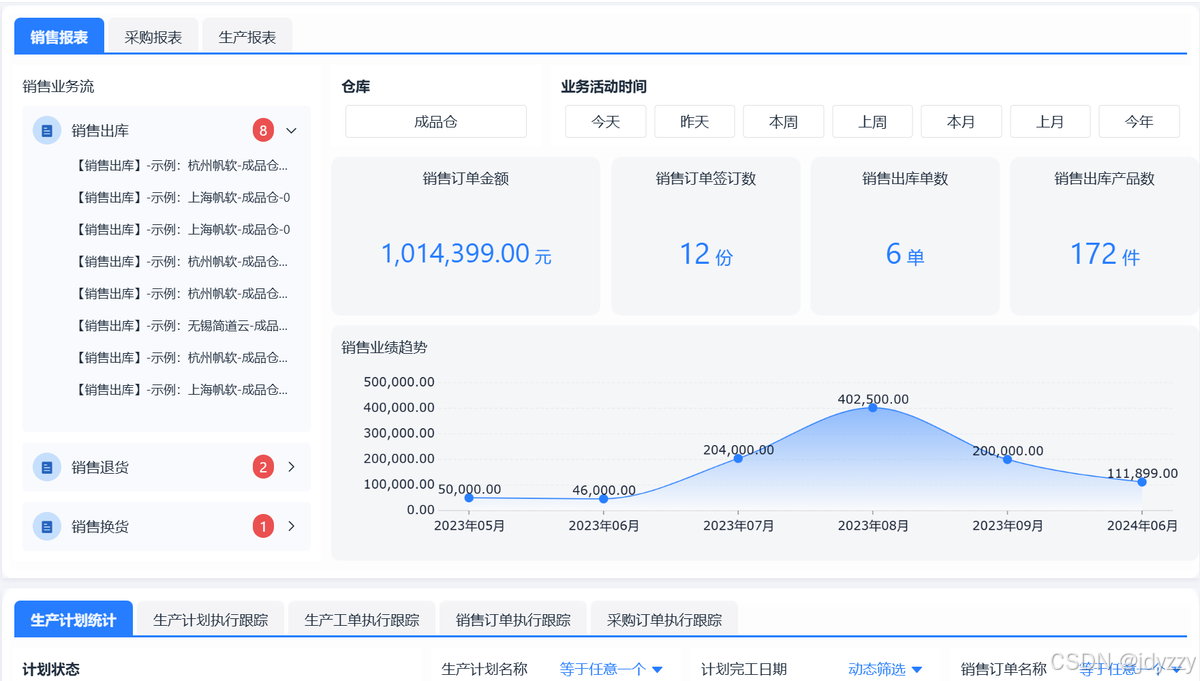Screen dimensions: 1200x681
Task: Click the 销售业绩趋势 chart title
Action: tap(384, 347)
